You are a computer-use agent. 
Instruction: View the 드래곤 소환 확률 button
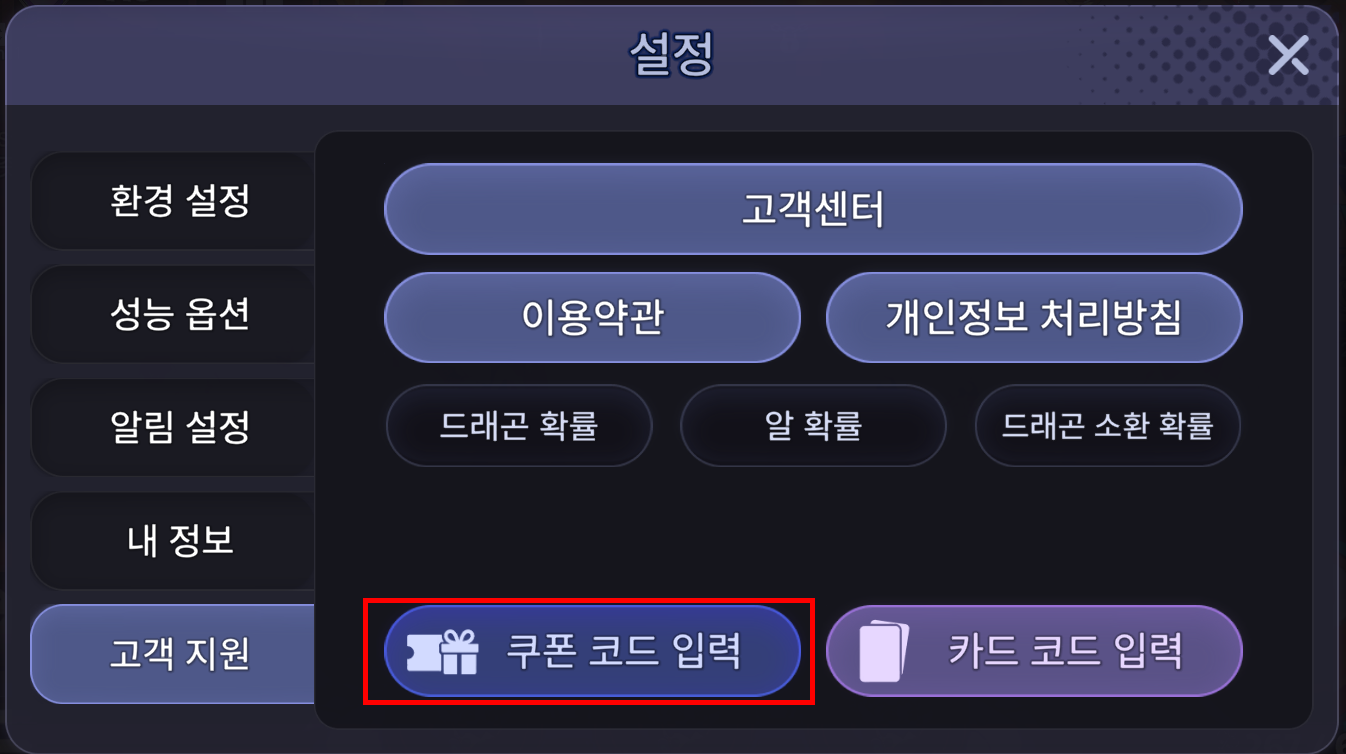[1107, 426]
